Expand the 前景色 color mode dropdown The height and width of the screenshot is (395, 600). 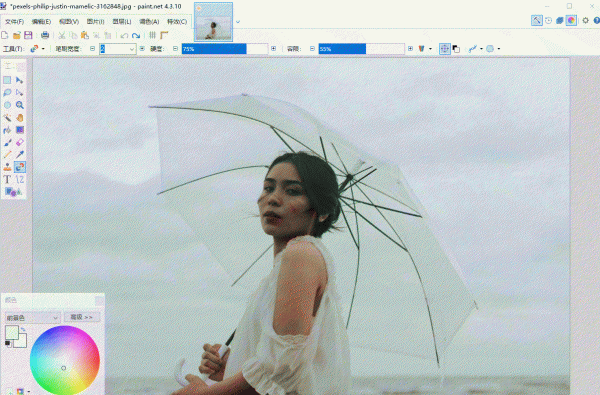point(32,318)
